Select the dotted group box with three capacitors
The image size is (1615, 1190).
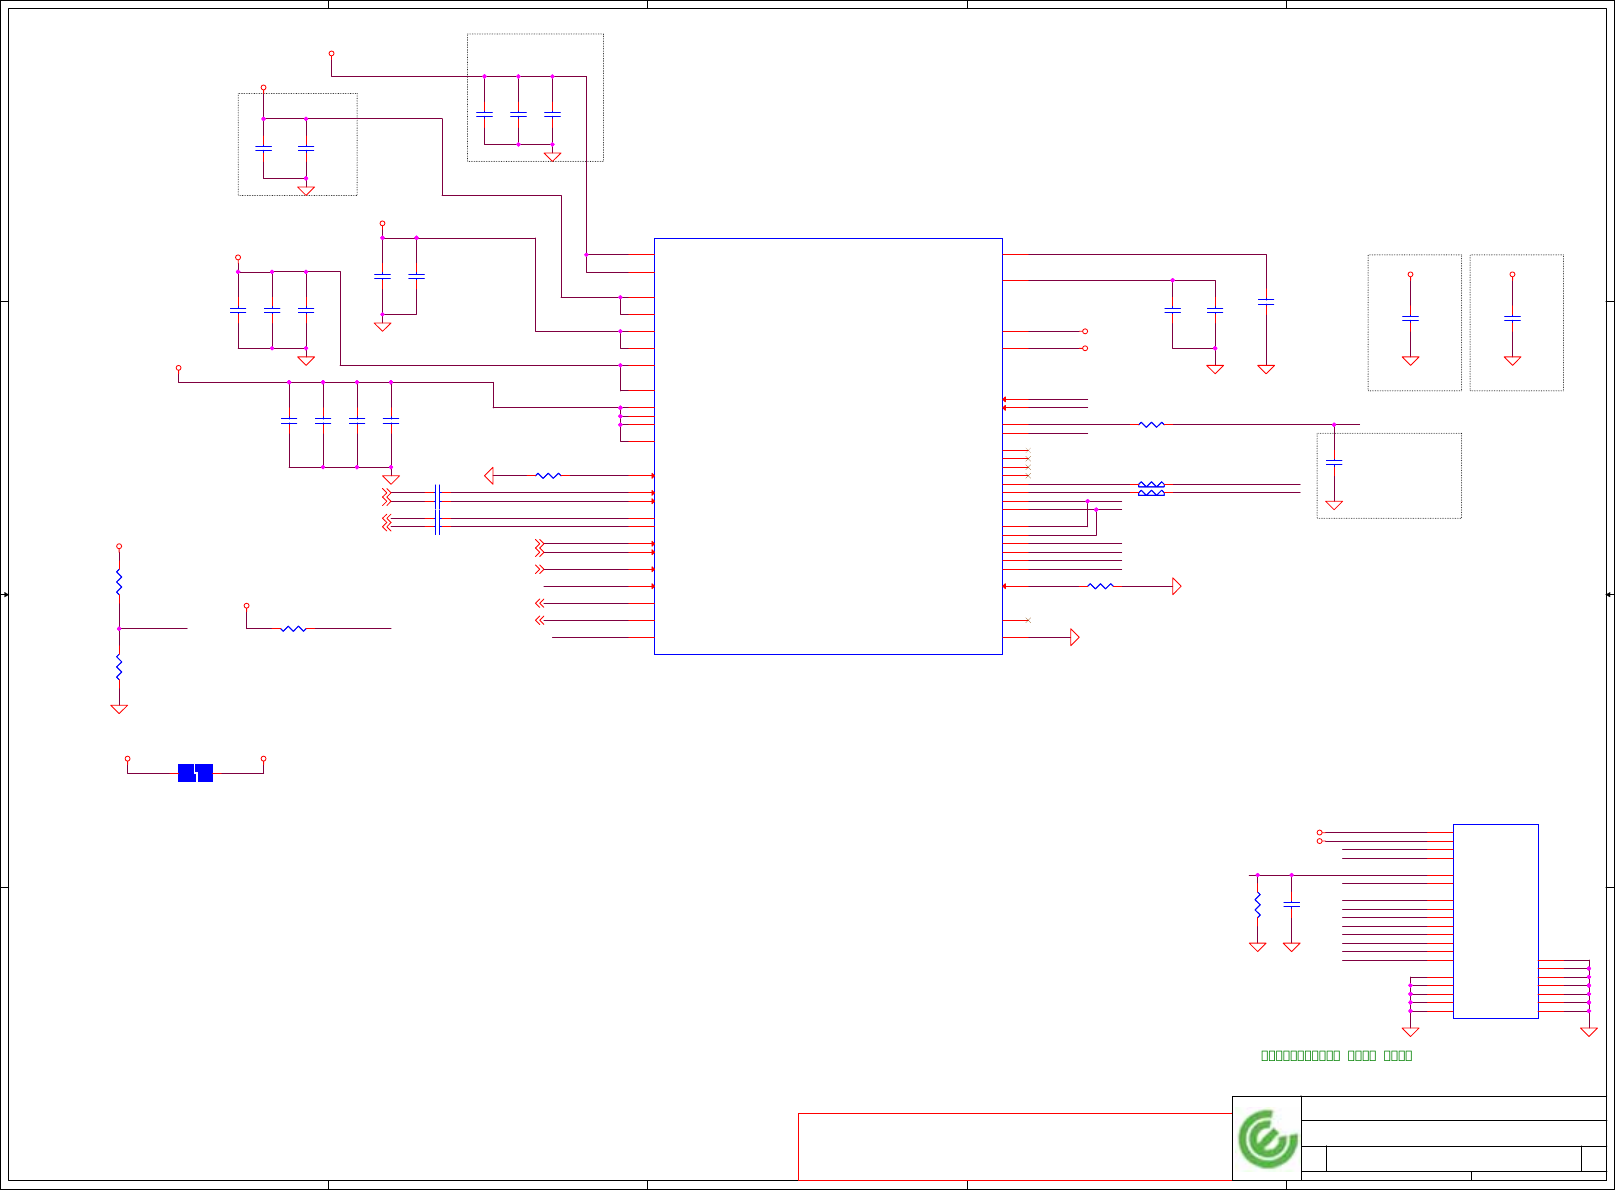[x=535, y=98]
